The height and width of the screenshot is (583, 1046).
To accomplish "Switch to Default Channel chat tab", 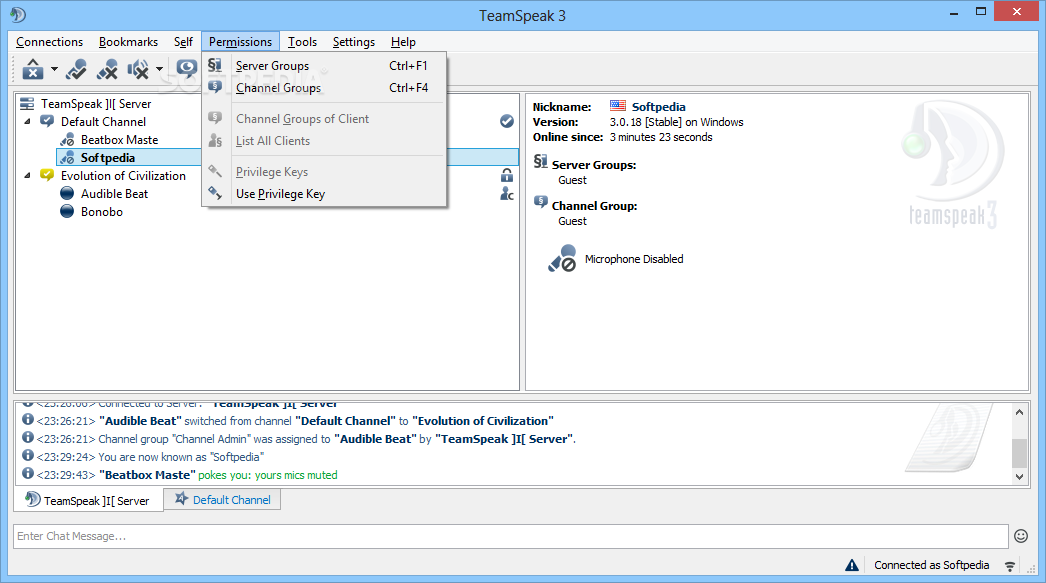I will tap(223, 500).
